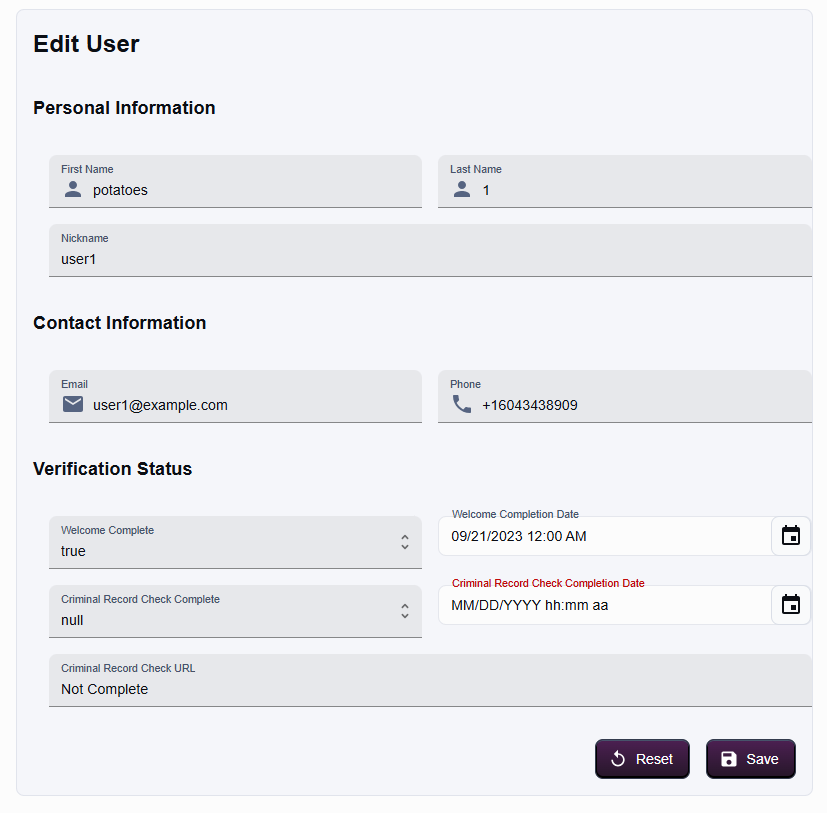Click the MM/DD/YYYY placeholder date input
This screenshot has height=813, width=827.
(x=530, y=605)
